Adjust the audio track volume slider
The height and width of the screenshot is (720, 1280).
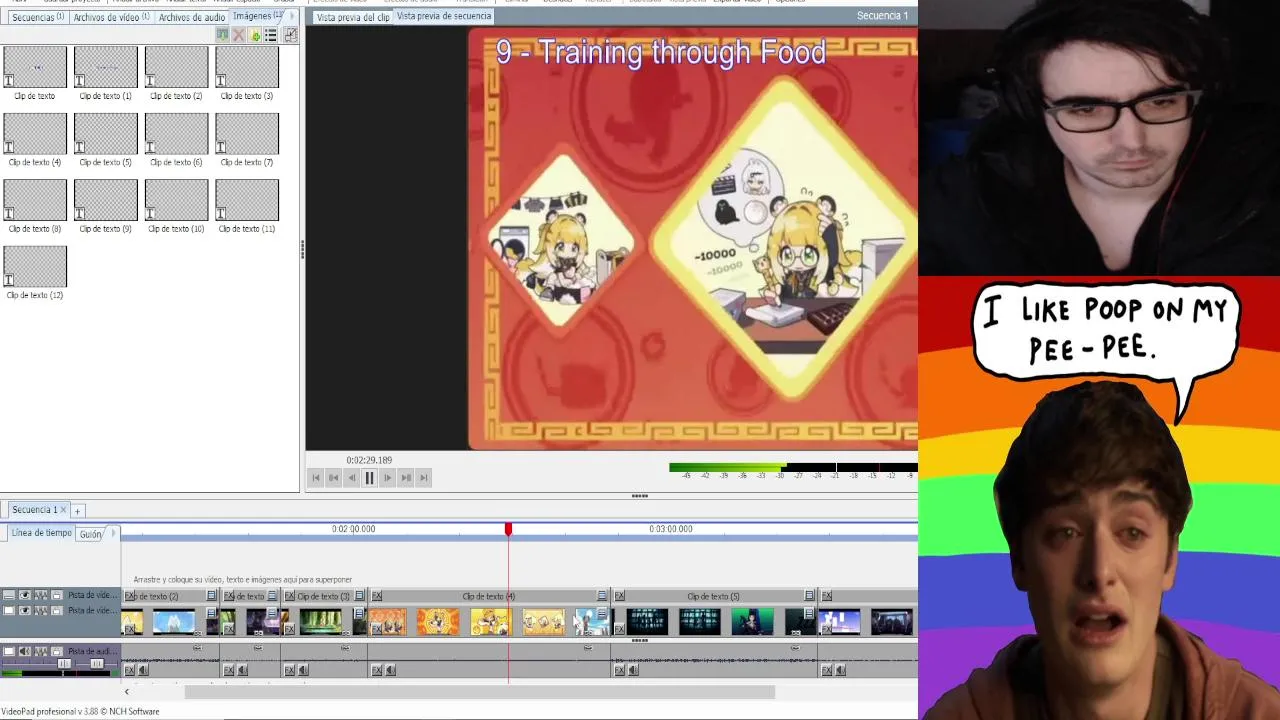pyautogui.click(x=64, y=664)
